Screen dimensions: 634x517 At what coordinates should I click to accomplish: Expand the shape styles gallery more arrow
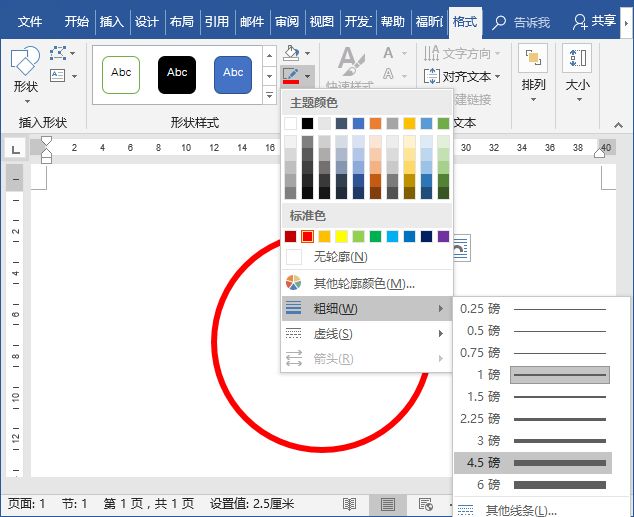[270, 96]
